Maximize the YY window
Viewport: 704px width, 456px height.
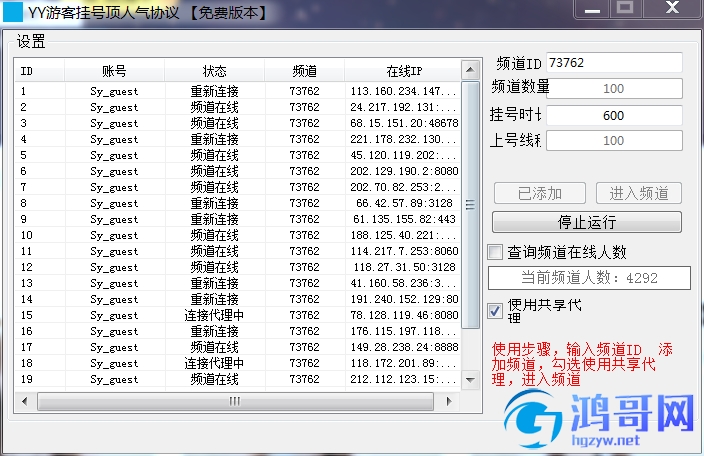625,9
